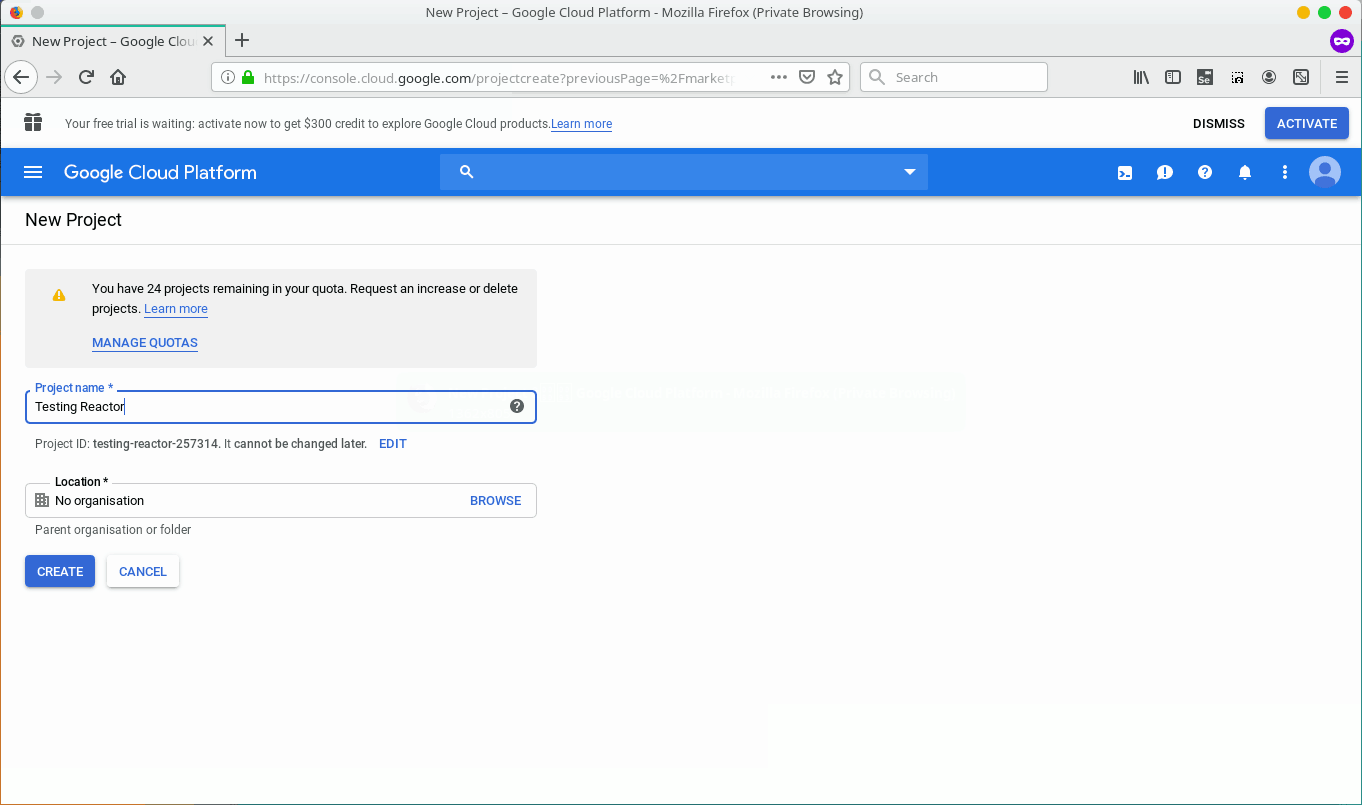This screenshot has width=1362, height=805.
Task: Click the browser forward arrow
Action: click(x=54, y=77)
